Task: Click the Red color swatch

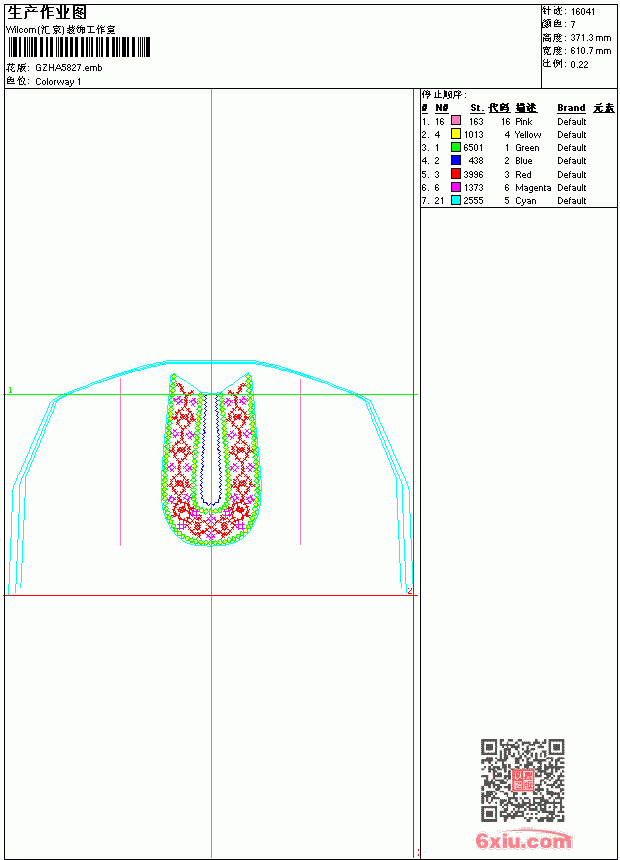Action: (x=455, y=174)
